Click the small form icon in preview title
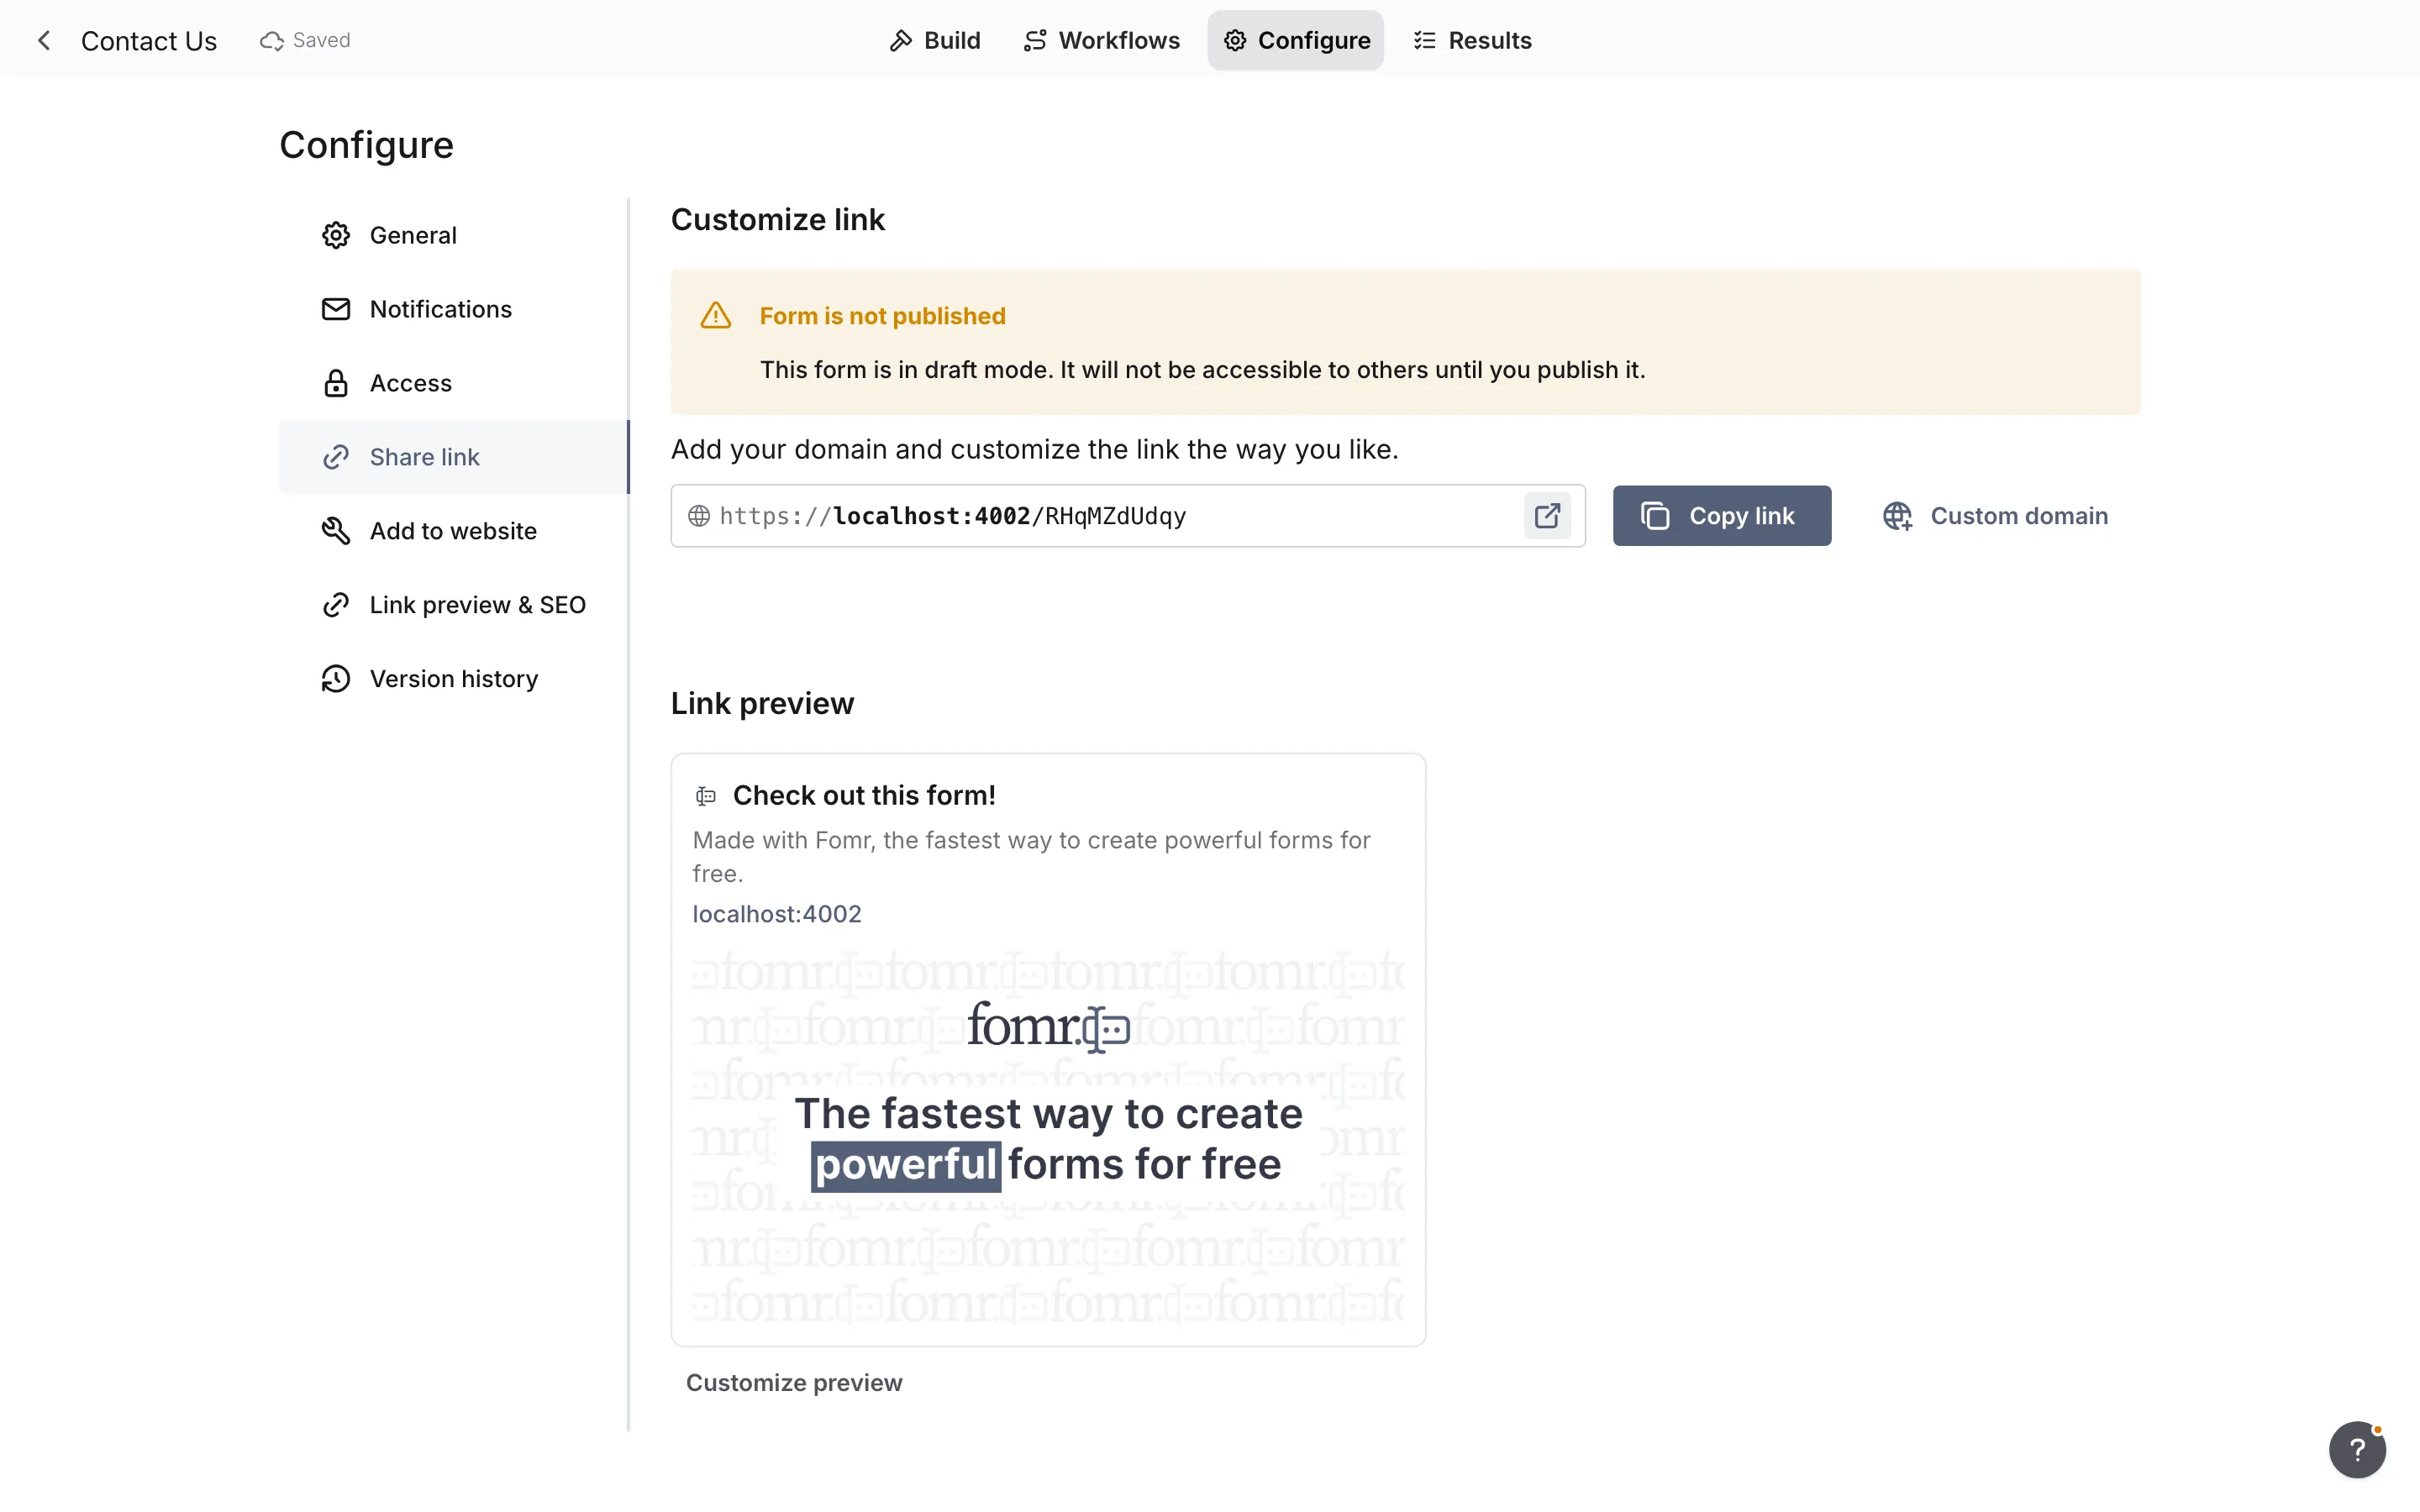The image size is (2420, 1512). (x=706, y=796)
